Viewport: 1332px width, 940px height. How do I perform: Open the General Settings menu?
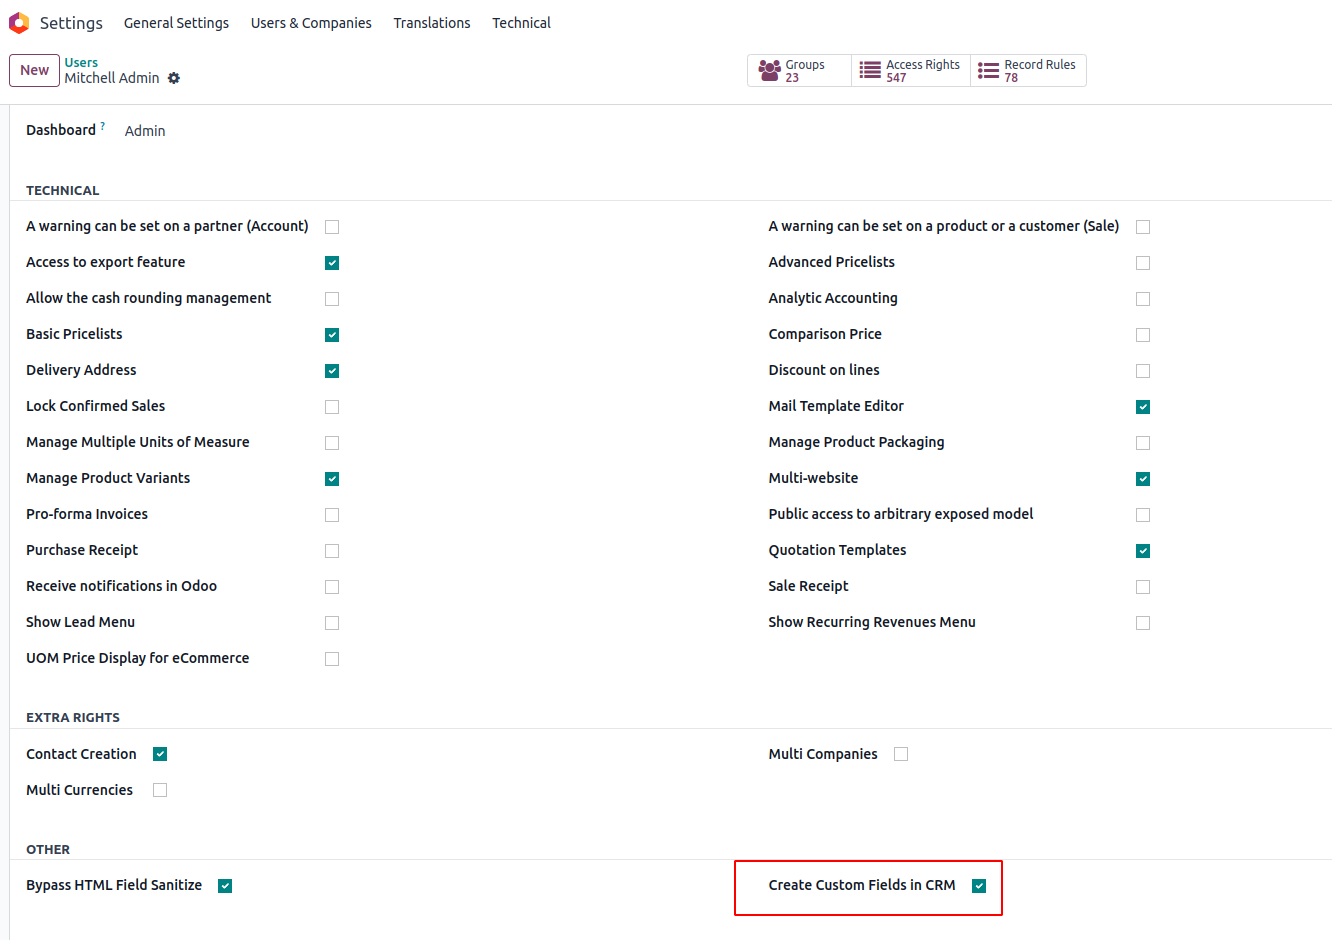(176, 23)
